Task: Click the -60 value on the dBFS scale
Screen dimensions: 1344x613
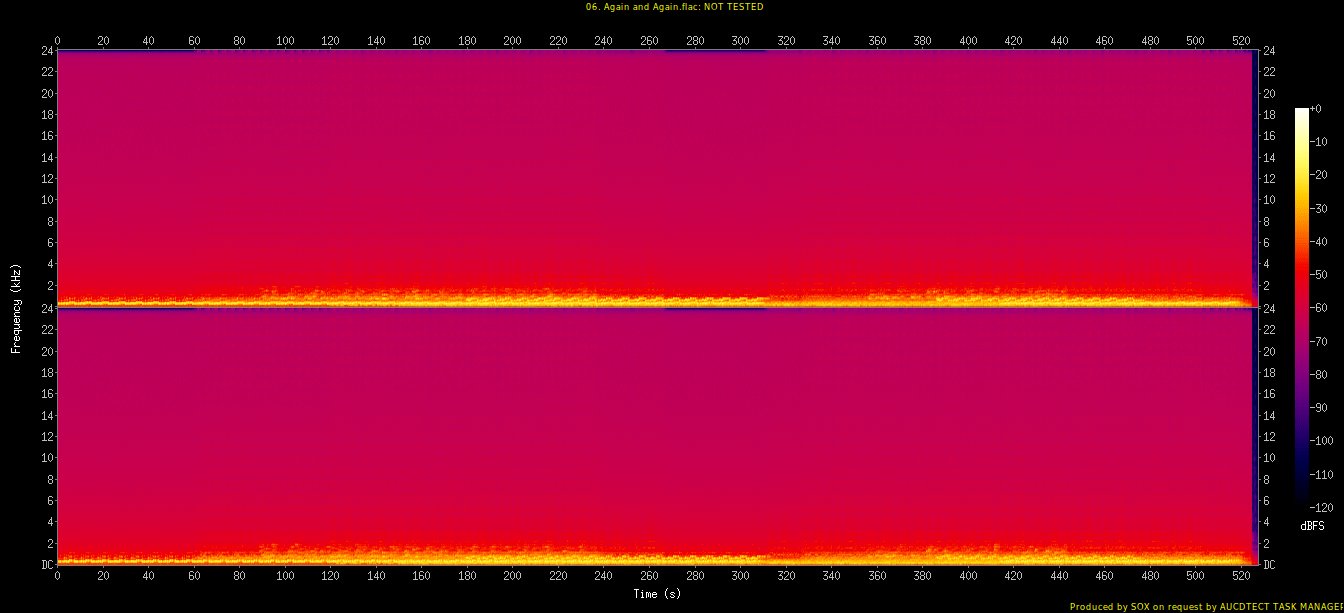Action: tap(1320, 308)
